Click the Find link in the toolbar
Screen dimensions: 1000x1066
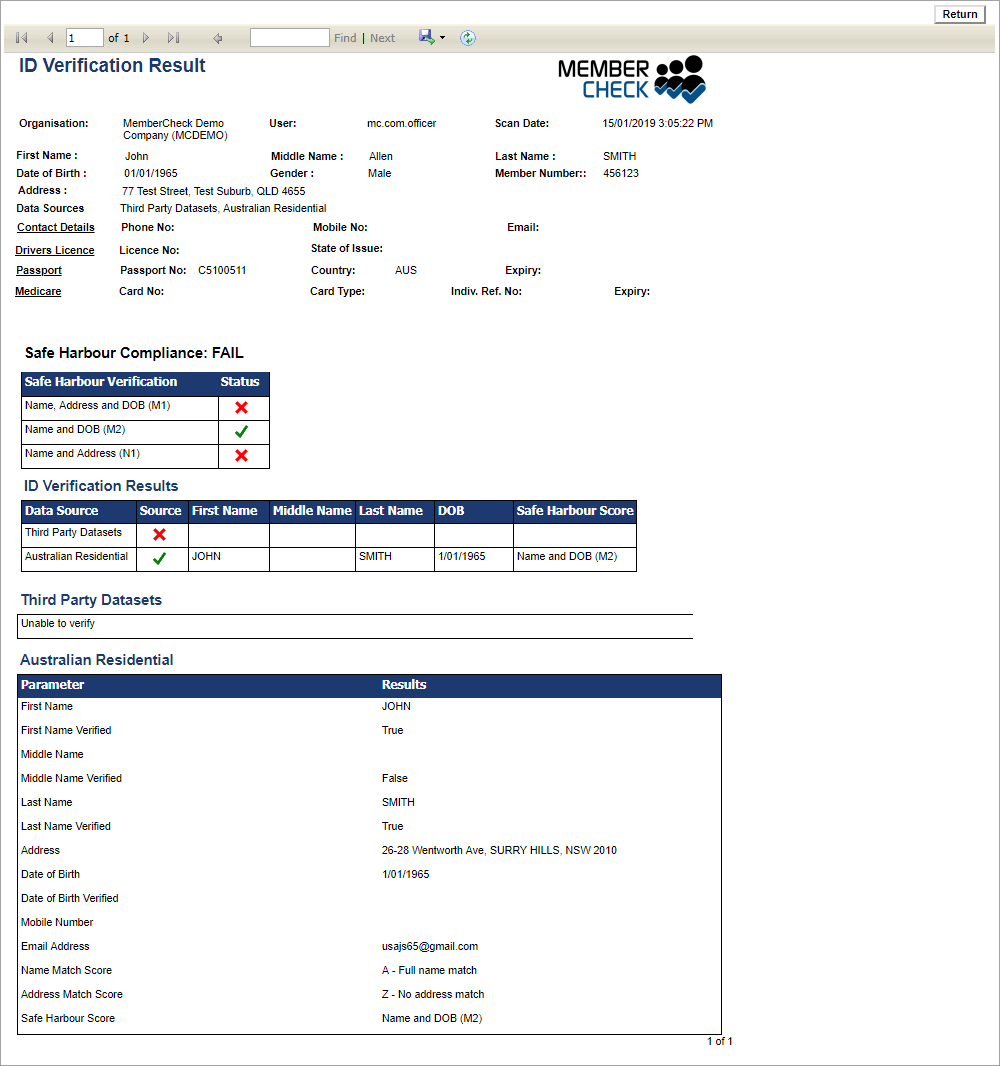pos(345,38)
